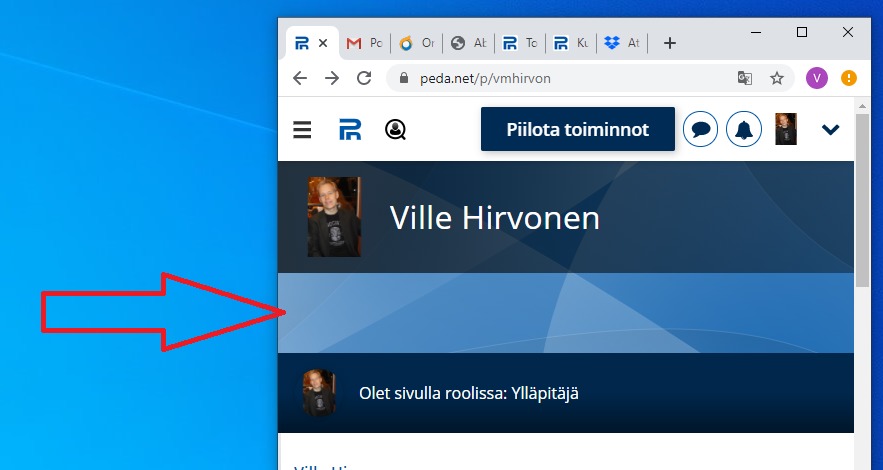This screenshot has width=883, height=470.
Task: Switch to the Gmail tab
Action: 363,43
